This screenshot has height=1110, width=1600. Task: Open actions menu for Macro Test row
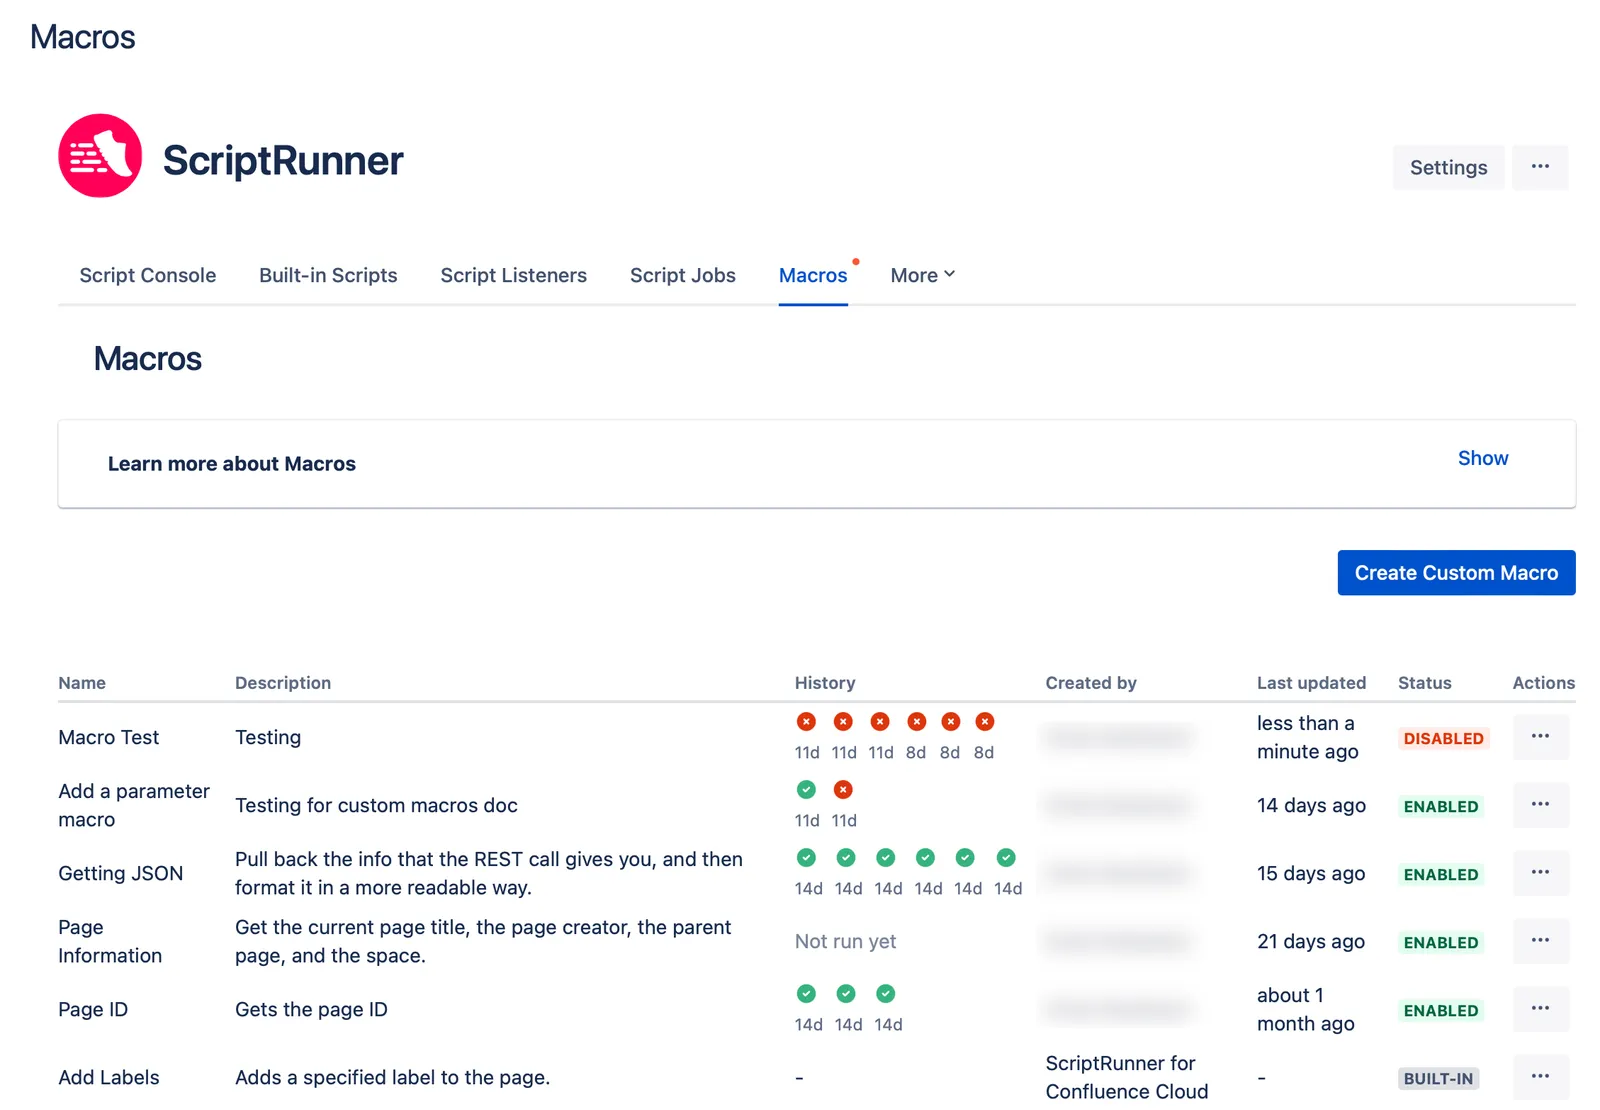(1540, 737)
